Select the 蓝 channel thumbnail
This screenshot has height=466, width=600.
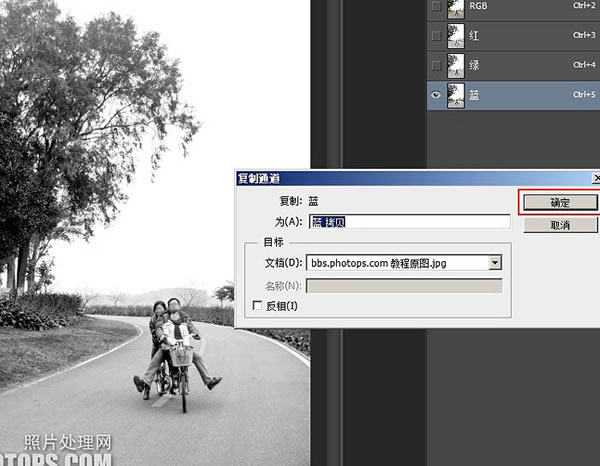click(x=456, y=96)
